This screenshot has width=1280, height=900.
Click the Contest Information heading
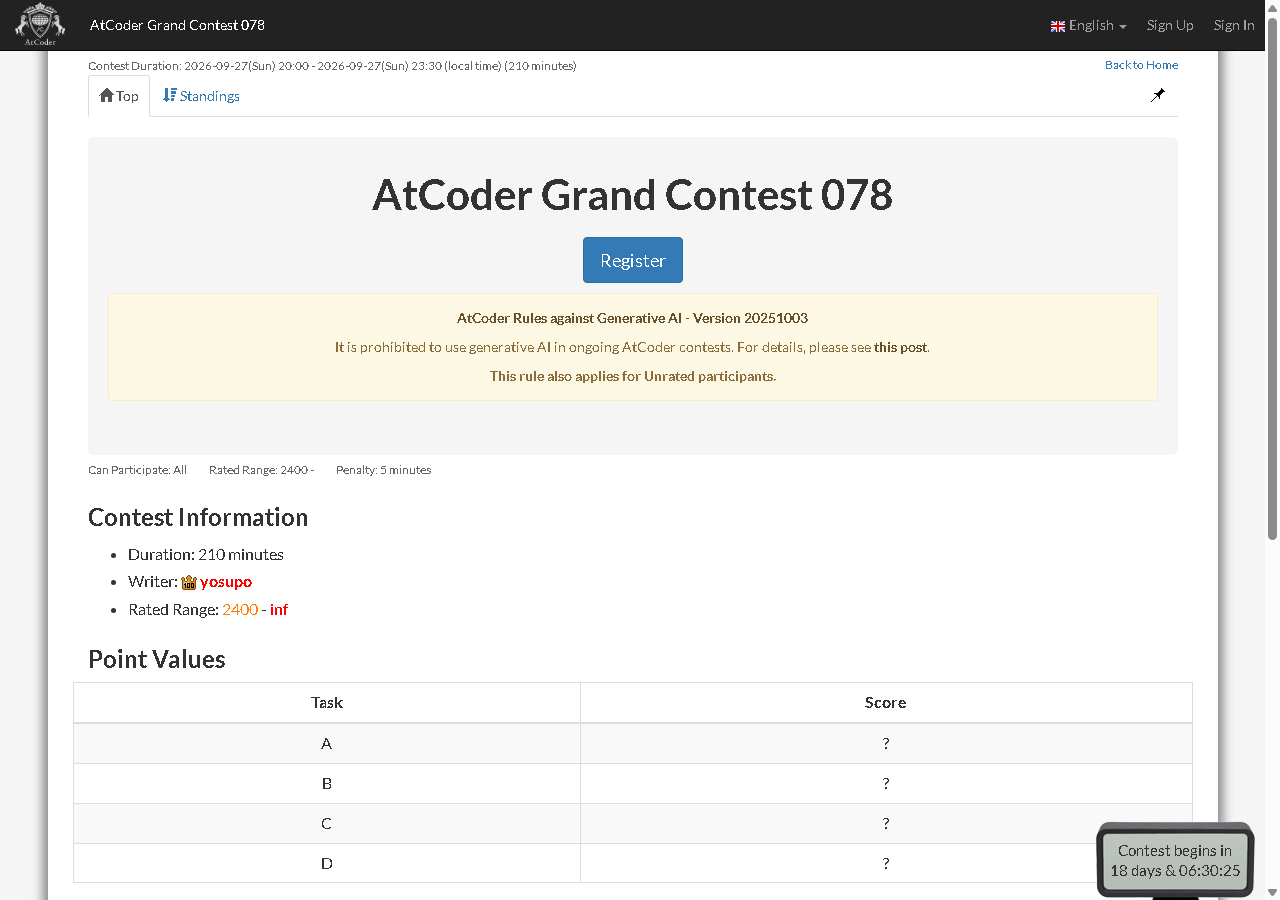click(198, 517)
